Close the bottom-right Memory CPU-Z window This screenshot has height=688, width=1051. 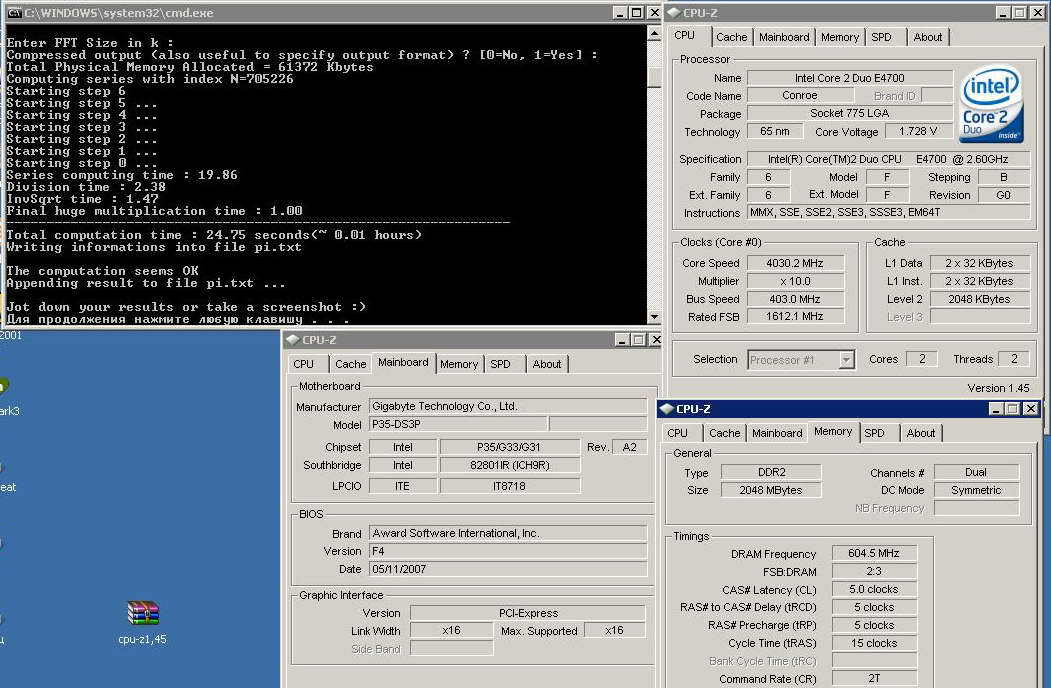[1031, 408]
